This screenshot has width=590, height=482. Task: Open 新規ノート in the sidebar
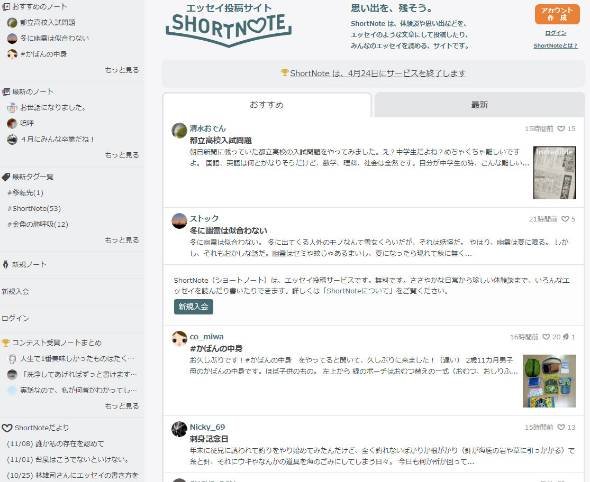(29, 265)
